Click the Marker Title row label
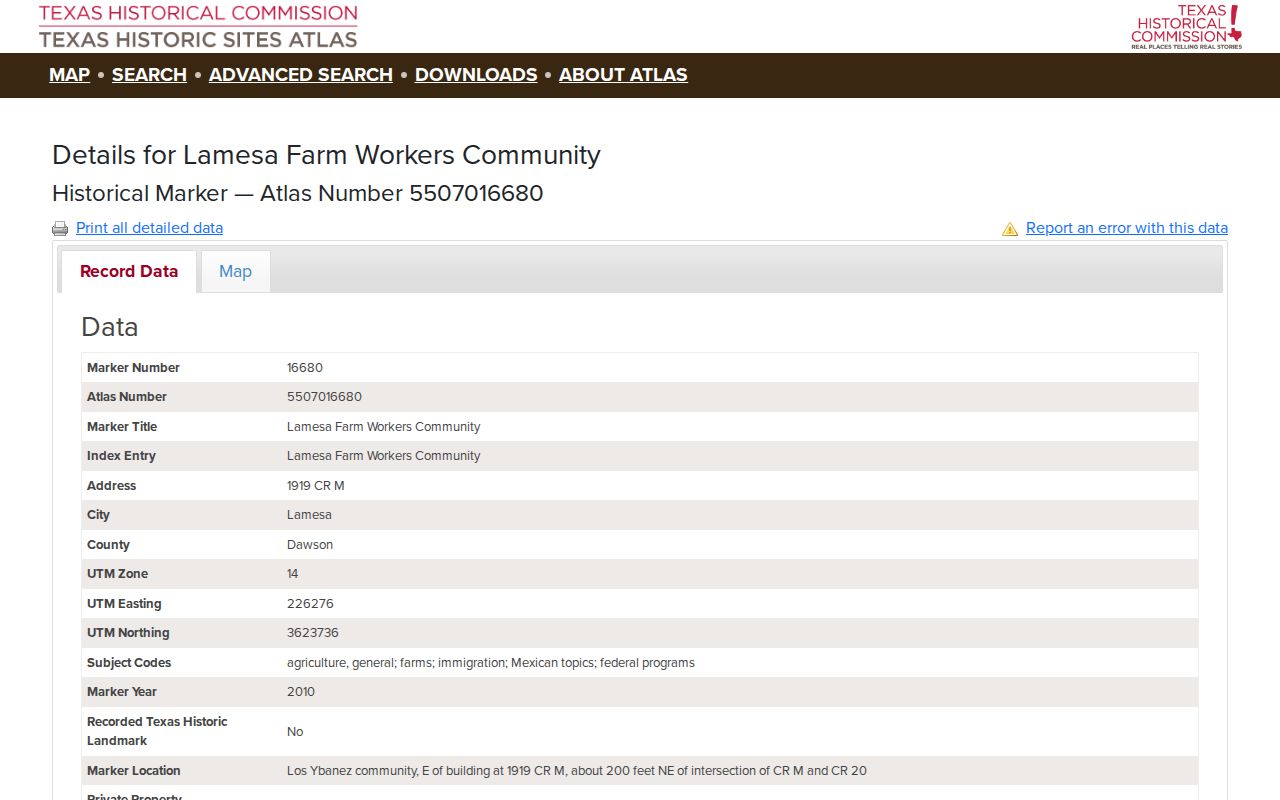This screenshot has height=800, width=1280. click(x=122, y=427)
